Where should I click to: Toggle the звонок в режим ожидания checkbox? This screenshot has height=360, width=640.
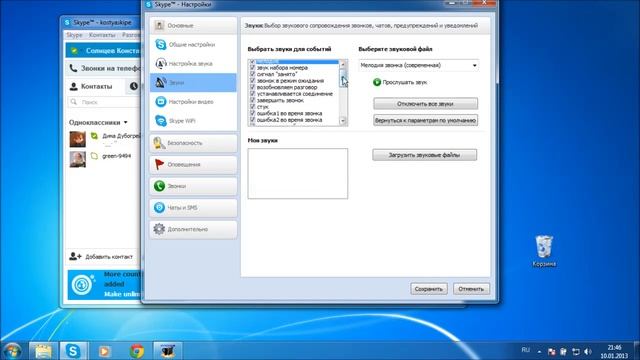tap(252, 80)
